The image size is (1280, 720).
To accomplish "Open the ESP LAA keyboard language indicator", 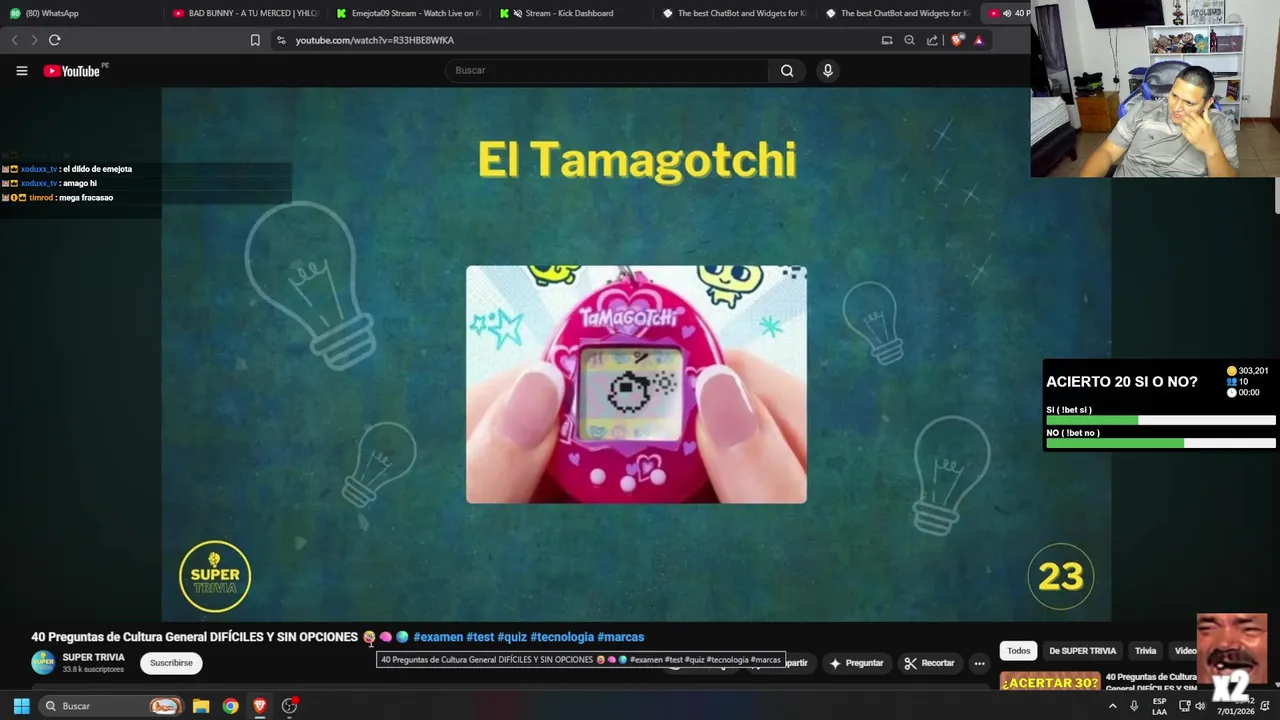I will tap(1159, 706).
